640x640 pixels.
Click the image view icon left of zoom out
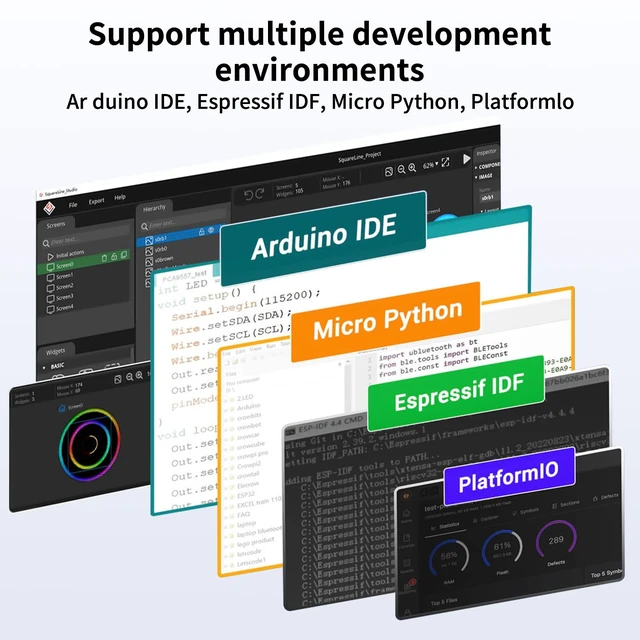pyautogui.click(x=389, y=172)
